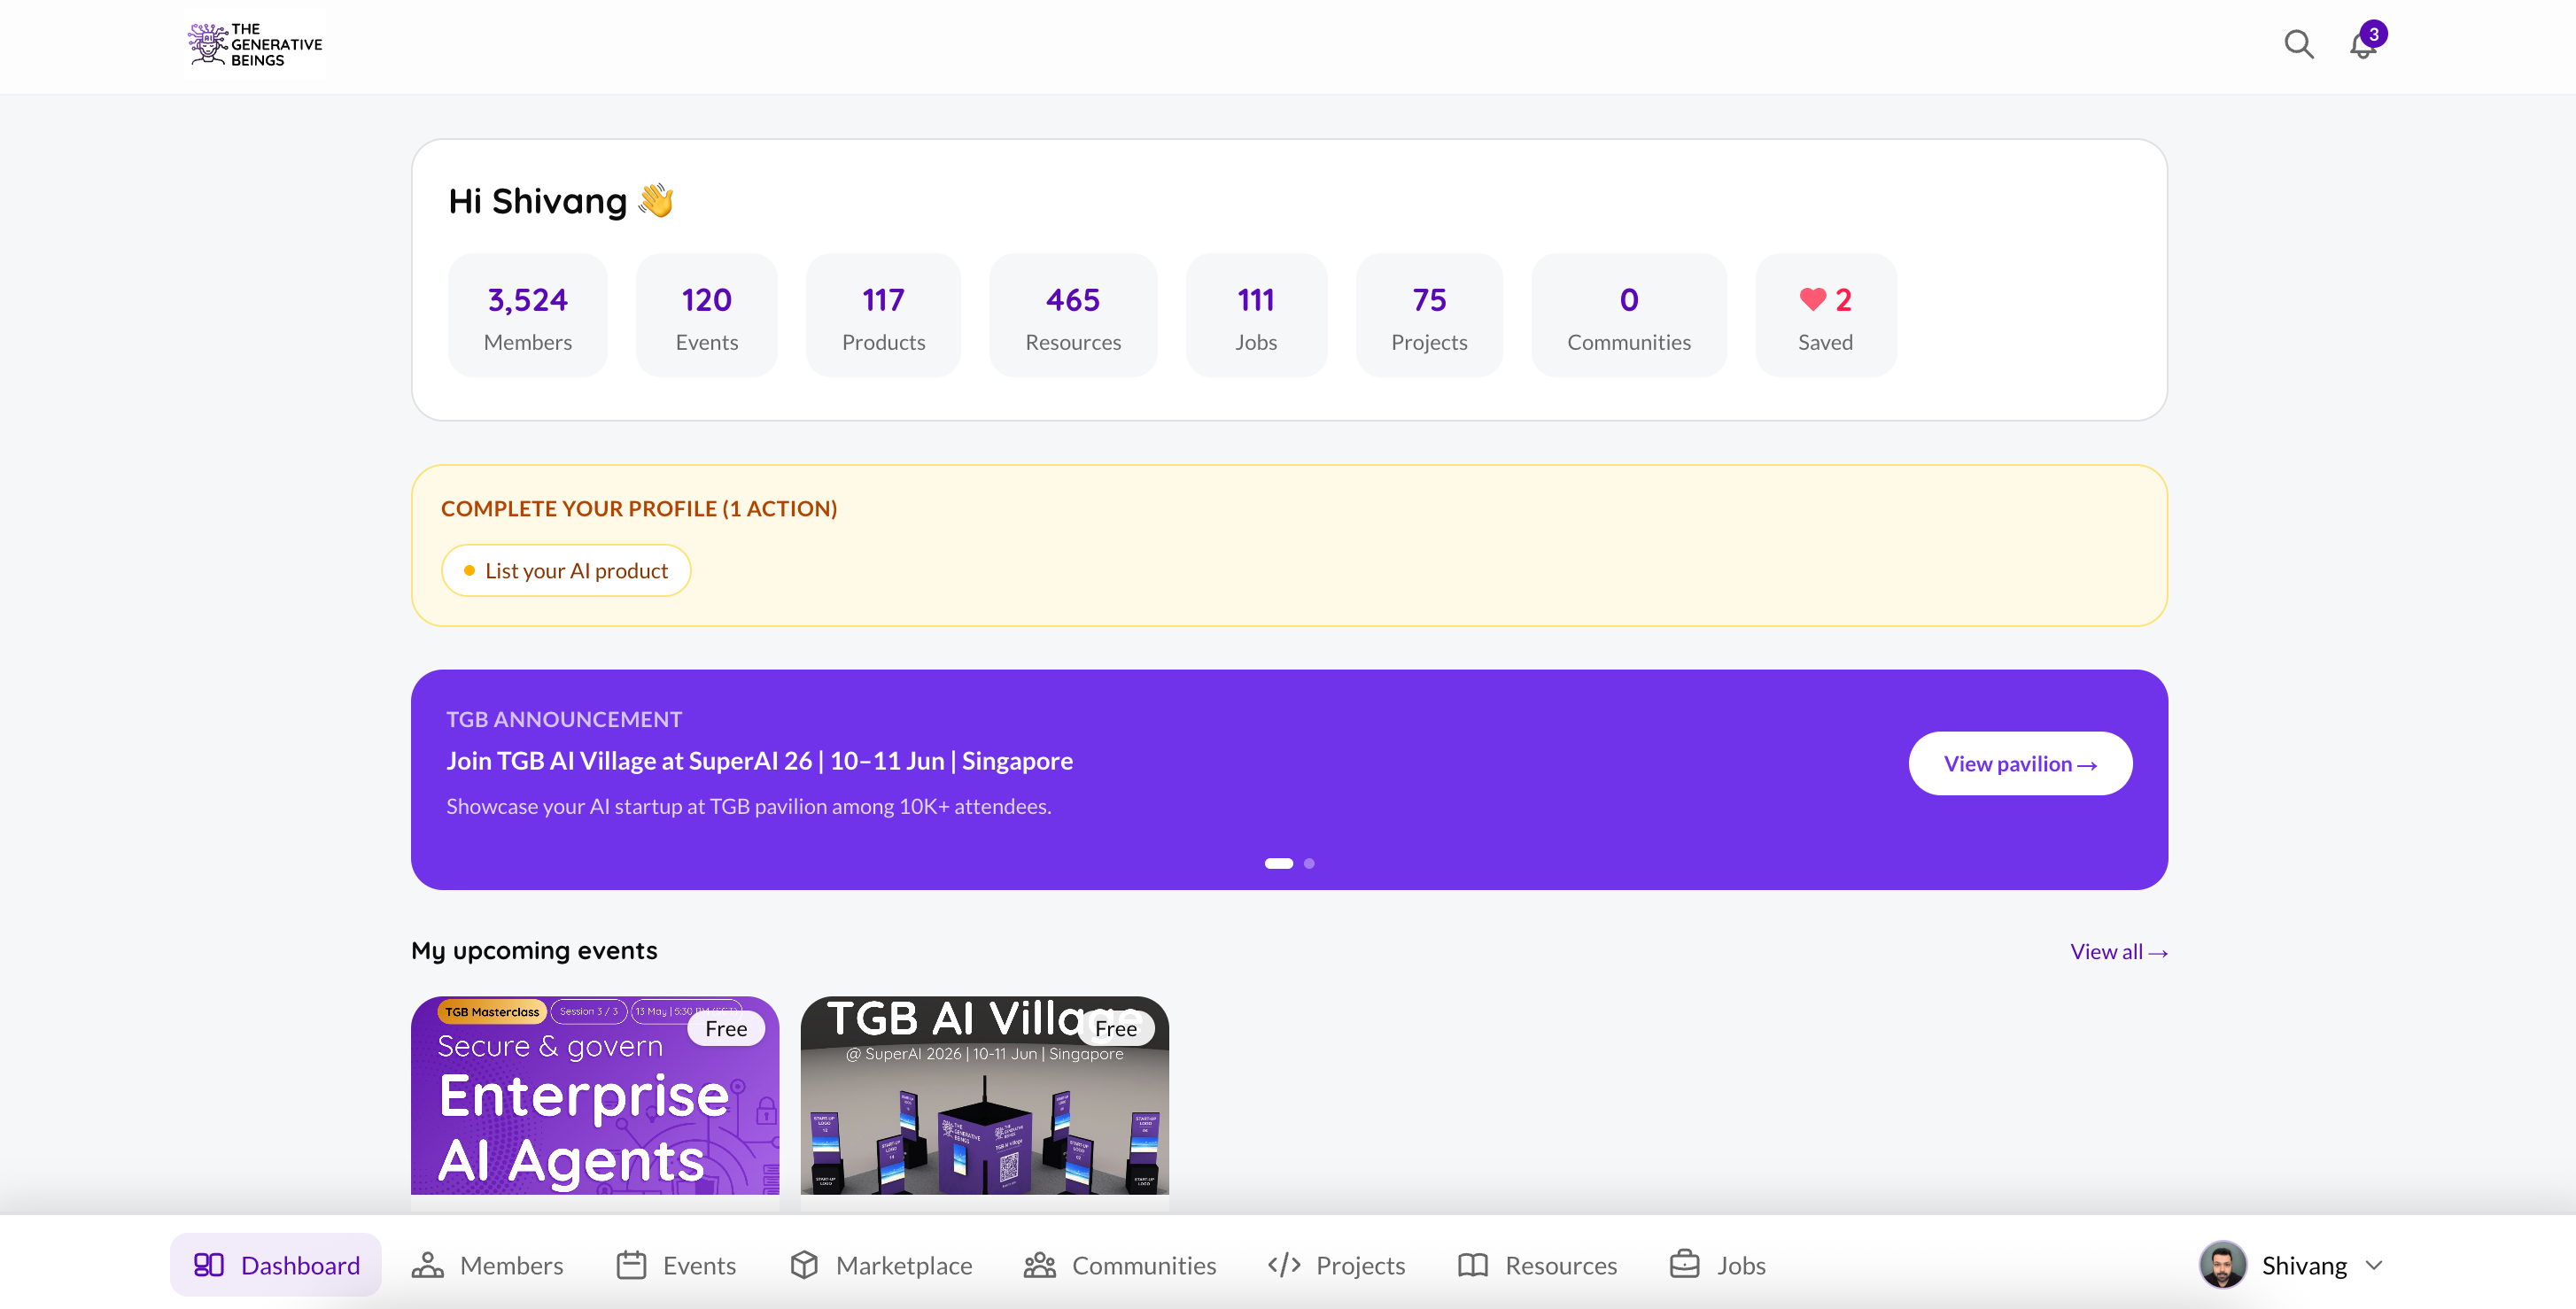Screen dimensions: 2576x1309
Task: Click the My upcoming events heading
Action: [x=534, y=950]
